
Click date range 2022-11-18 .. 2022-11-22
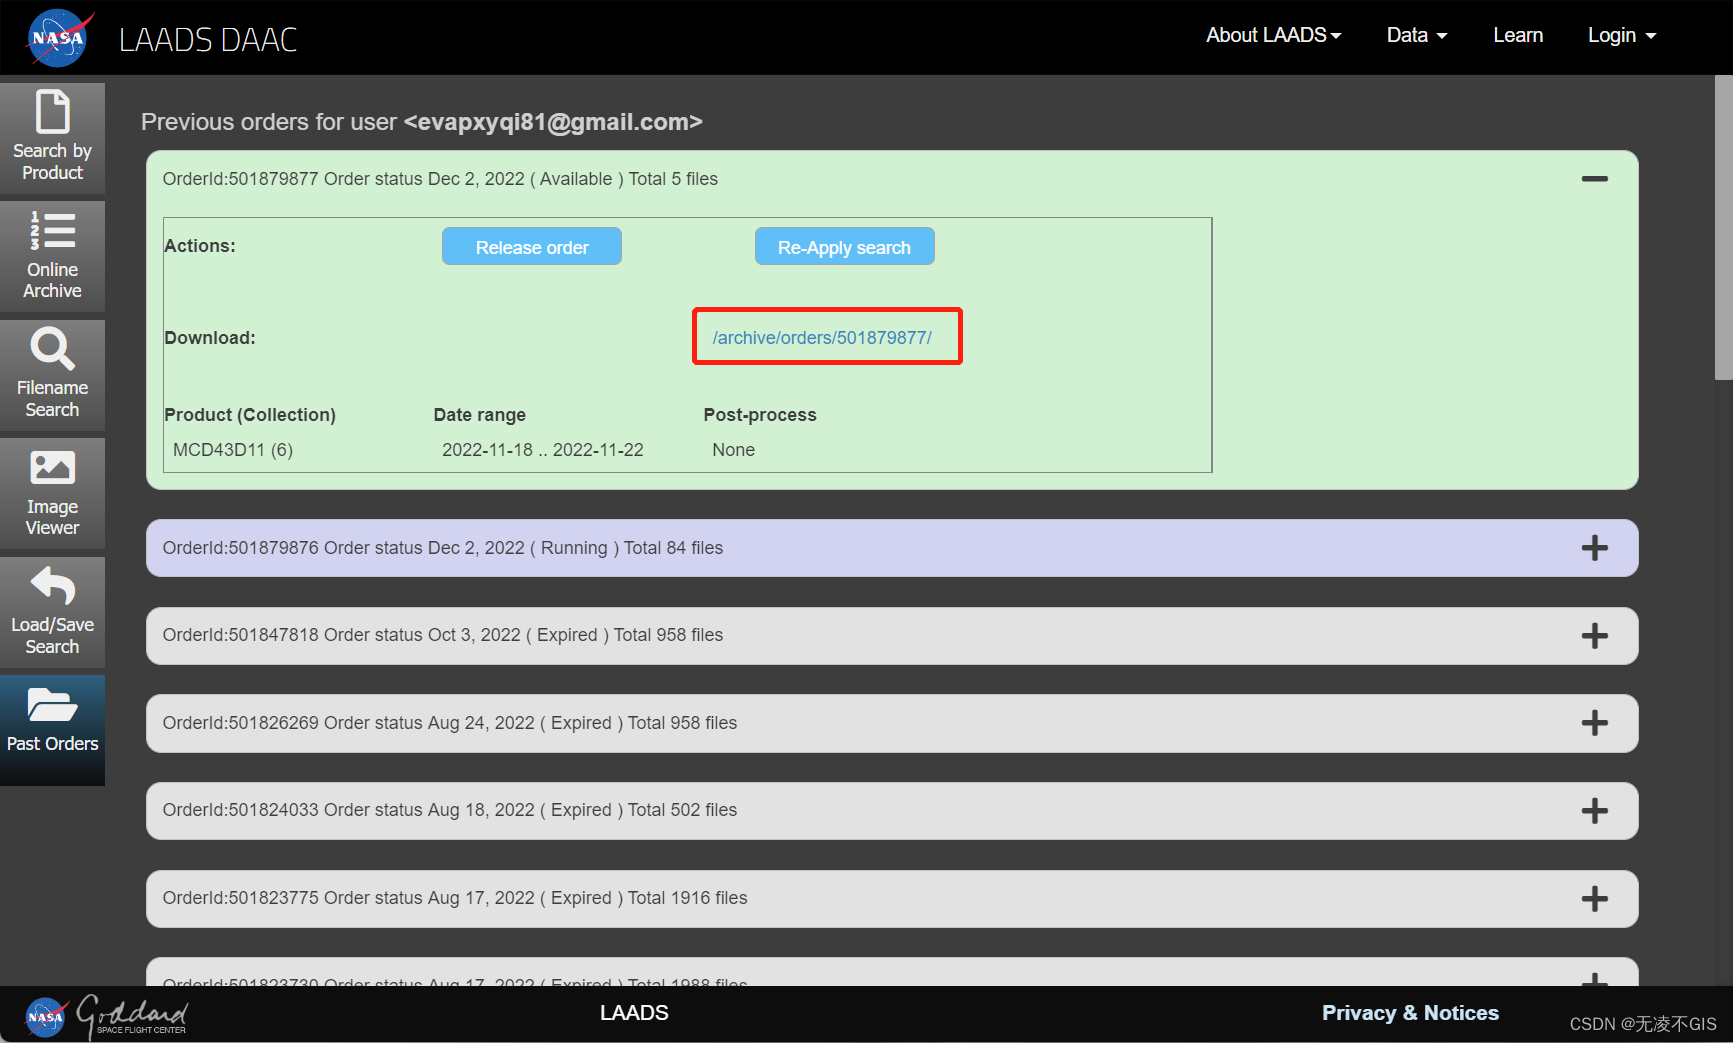[x=543, y=450]
